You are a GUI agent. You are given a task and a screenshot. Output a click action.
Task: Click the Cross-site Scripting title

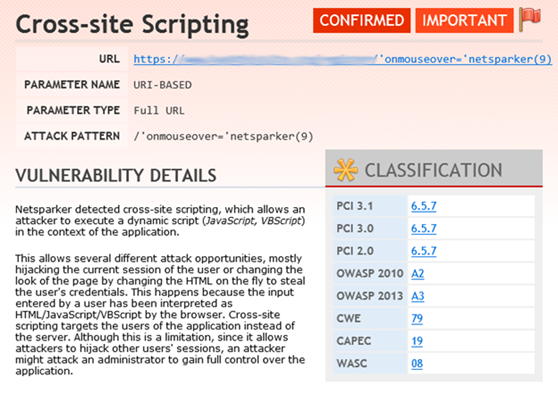click(x=132, y=24)
